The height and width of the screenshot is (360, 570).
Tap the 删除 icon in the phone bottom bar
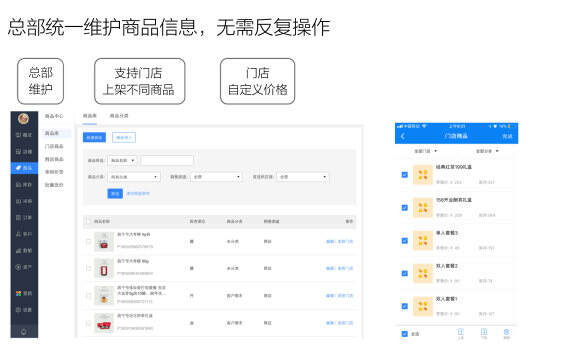(506, 333)
